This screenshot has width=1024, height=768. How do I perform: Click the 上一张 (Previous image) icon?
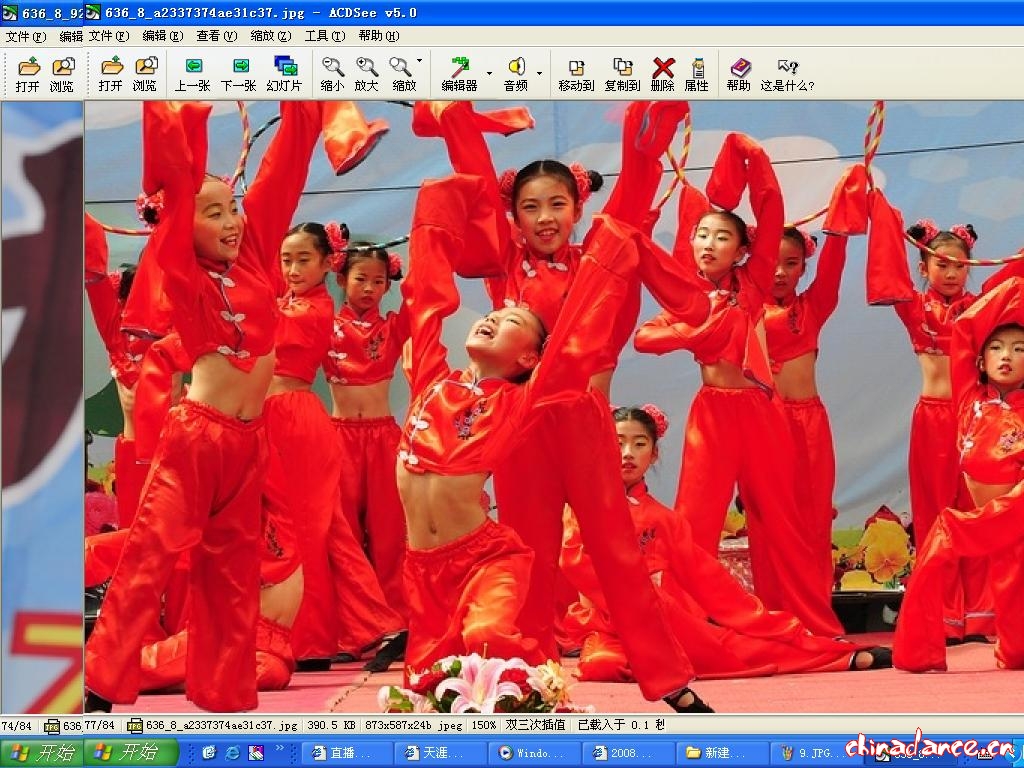[x=192, y=73]
